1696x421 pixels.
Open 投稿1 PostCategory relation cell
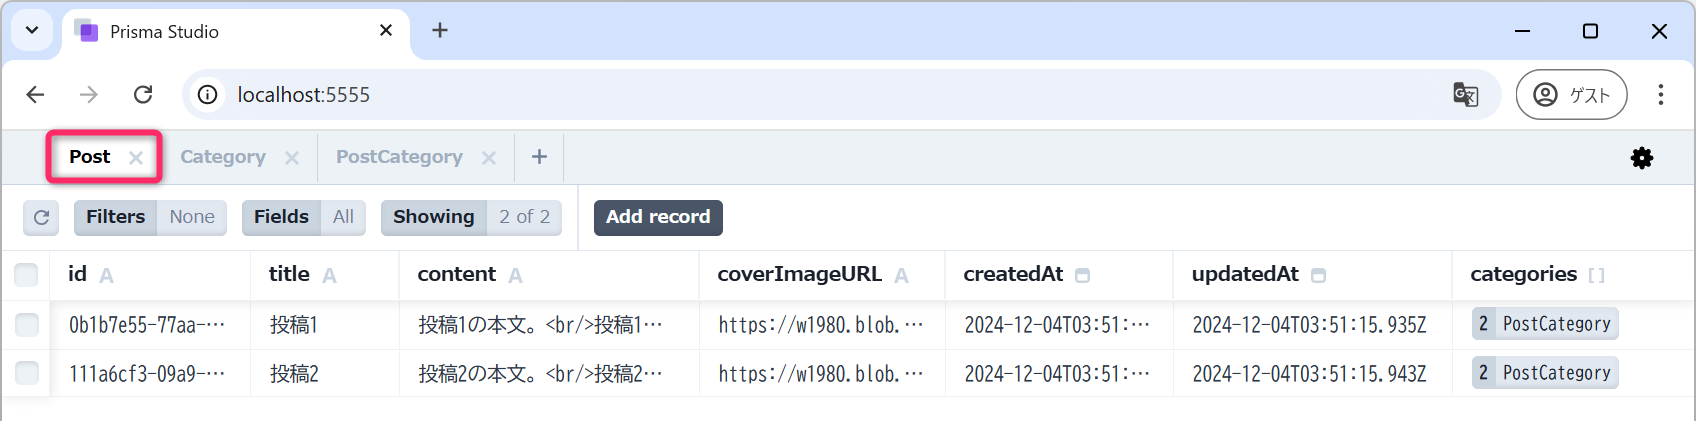click(x=1544, y=324)
